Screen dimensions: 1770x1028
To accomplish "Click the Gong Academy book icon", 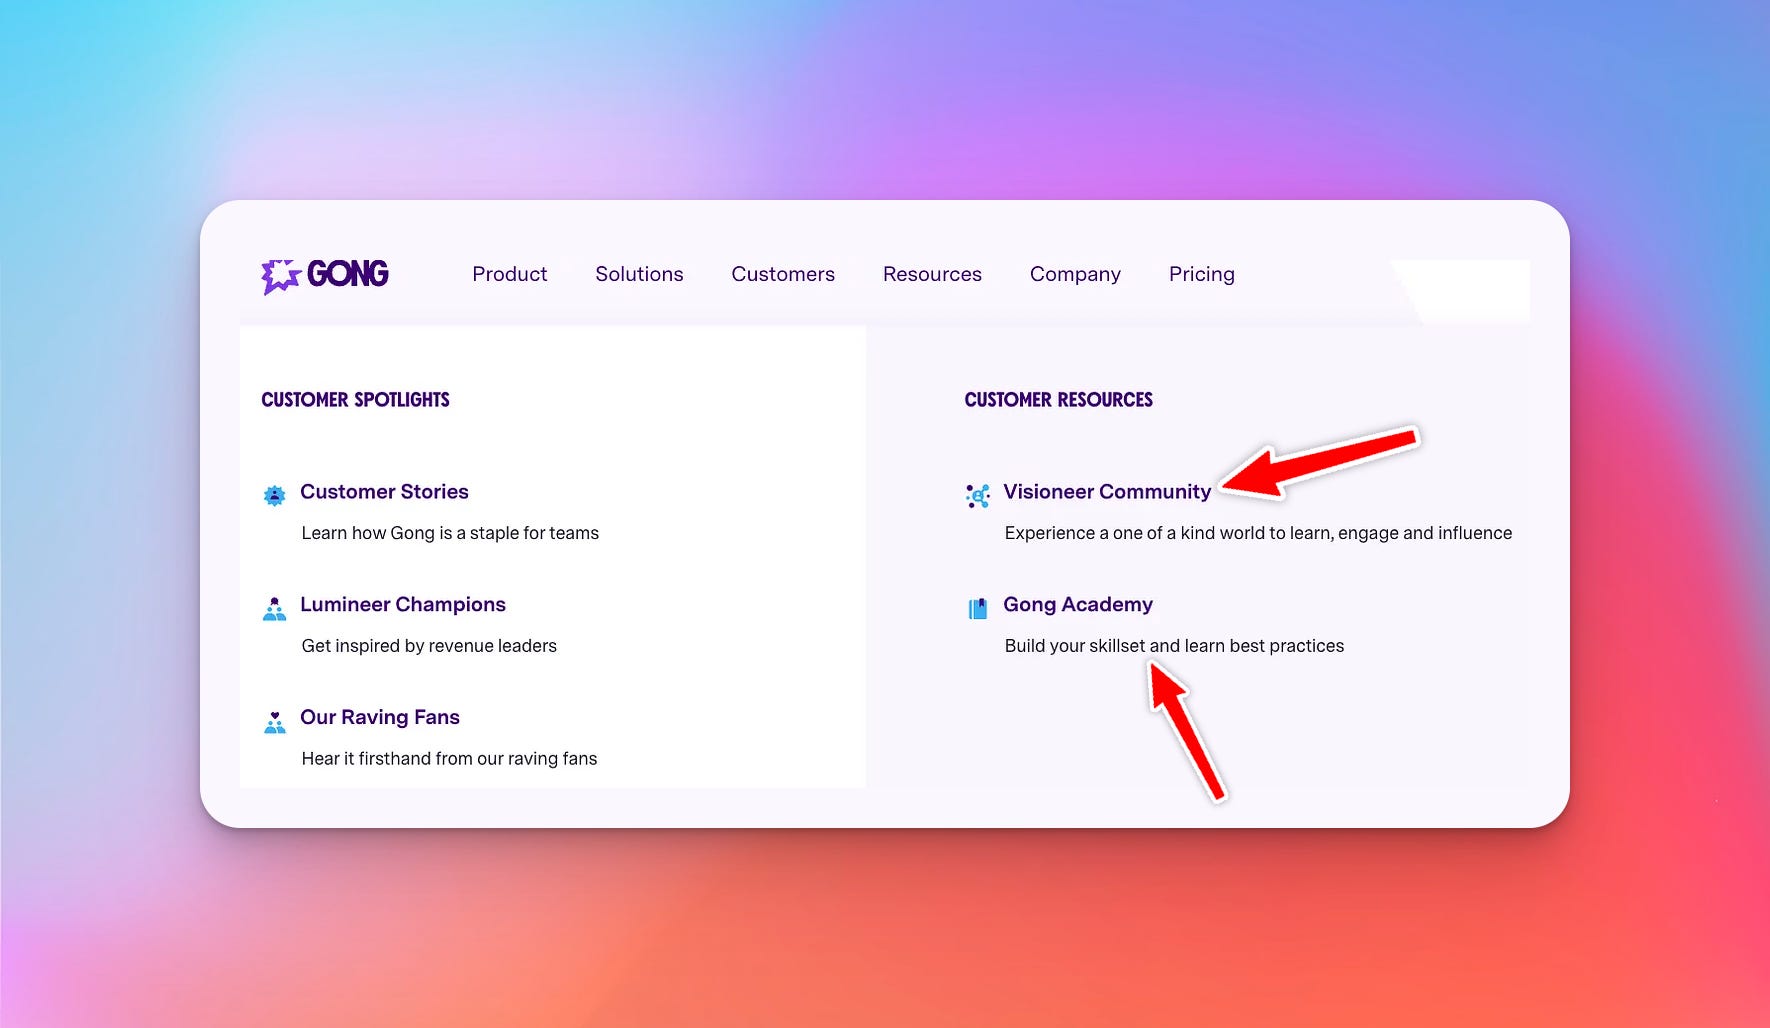I will tap(978, 608).
